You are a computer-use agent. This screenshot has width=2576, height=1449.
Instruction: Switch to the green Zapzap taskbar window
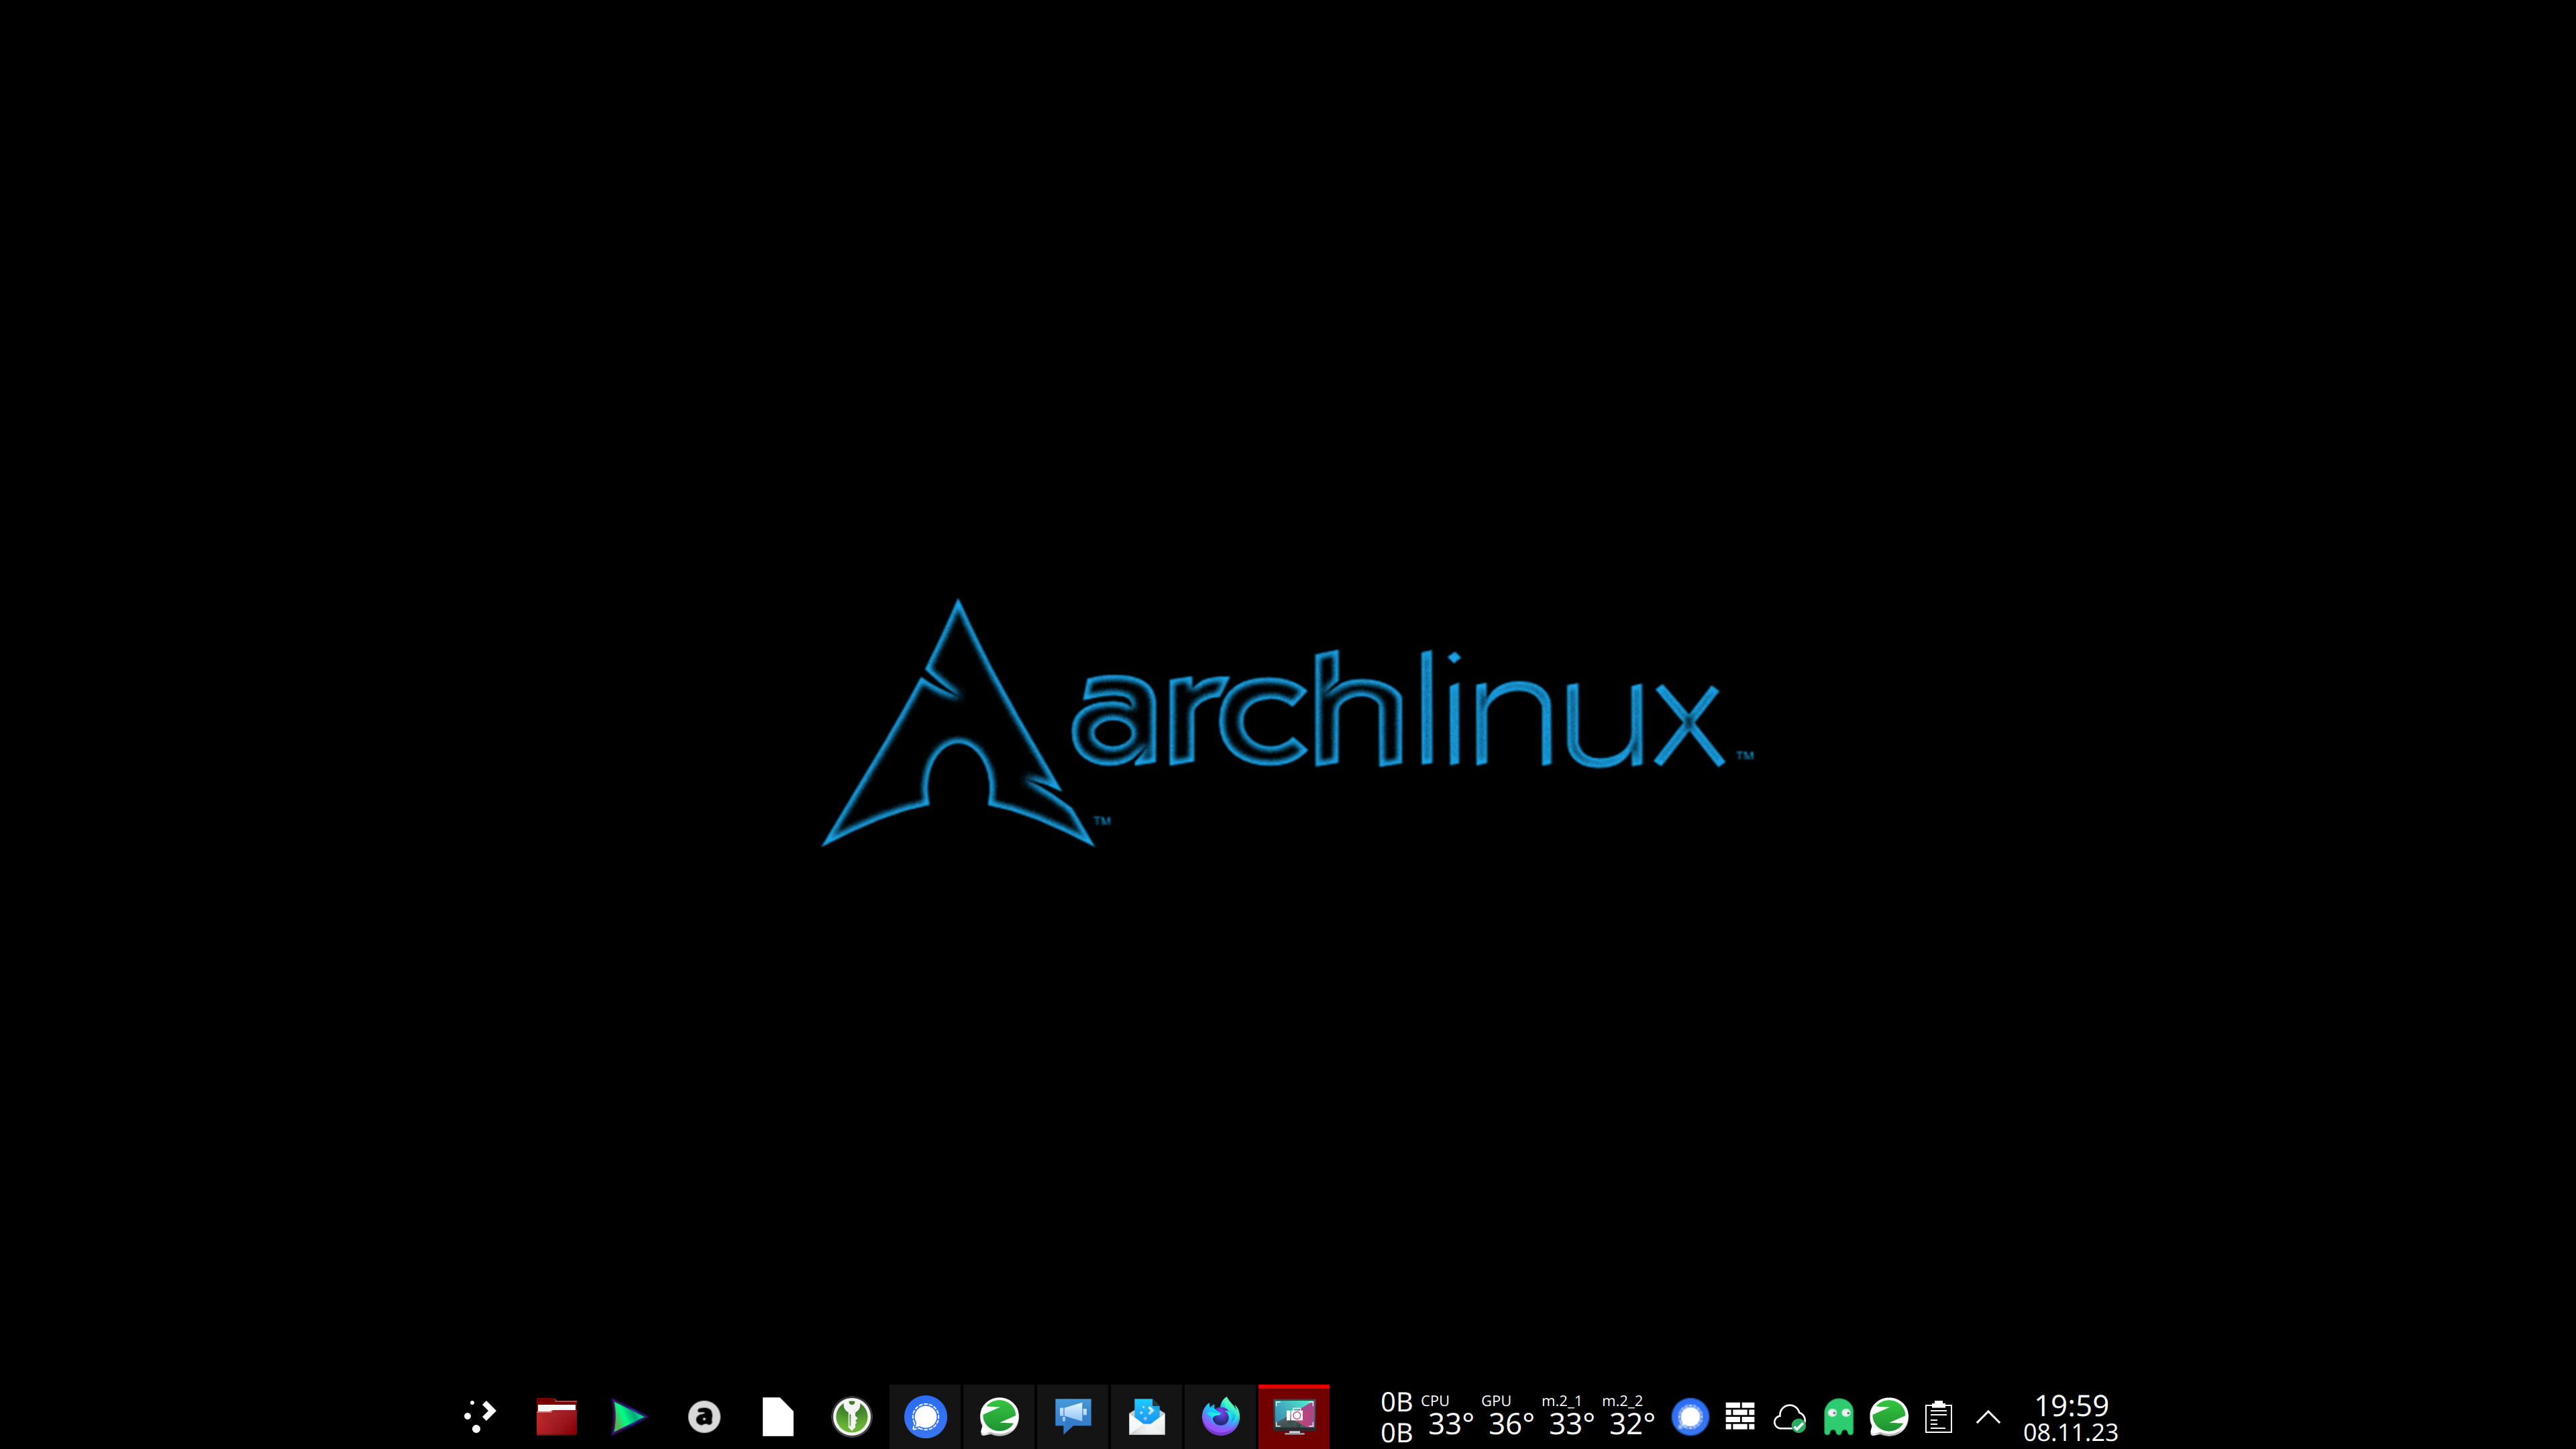(999, 1416)
